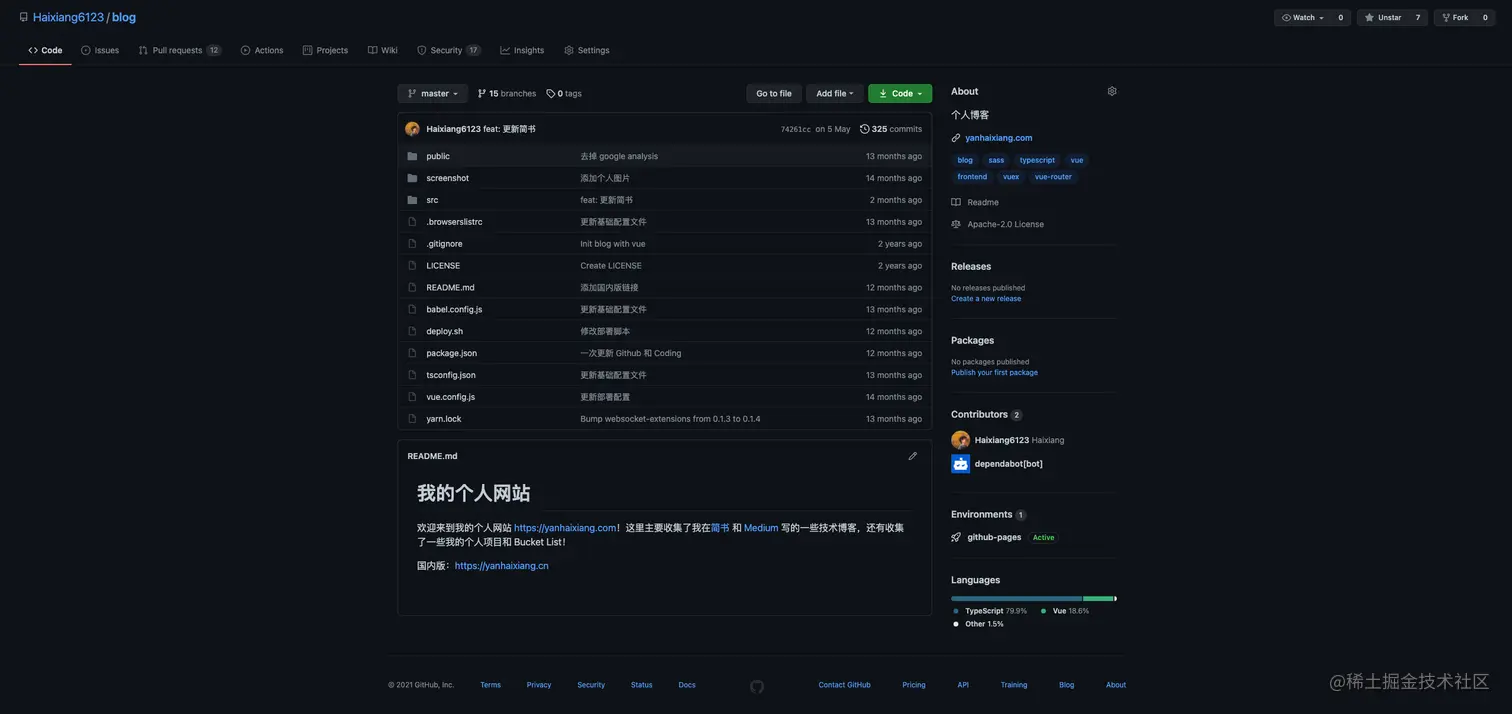
Task: Open the Medium link in README
Action: [761, 528]
